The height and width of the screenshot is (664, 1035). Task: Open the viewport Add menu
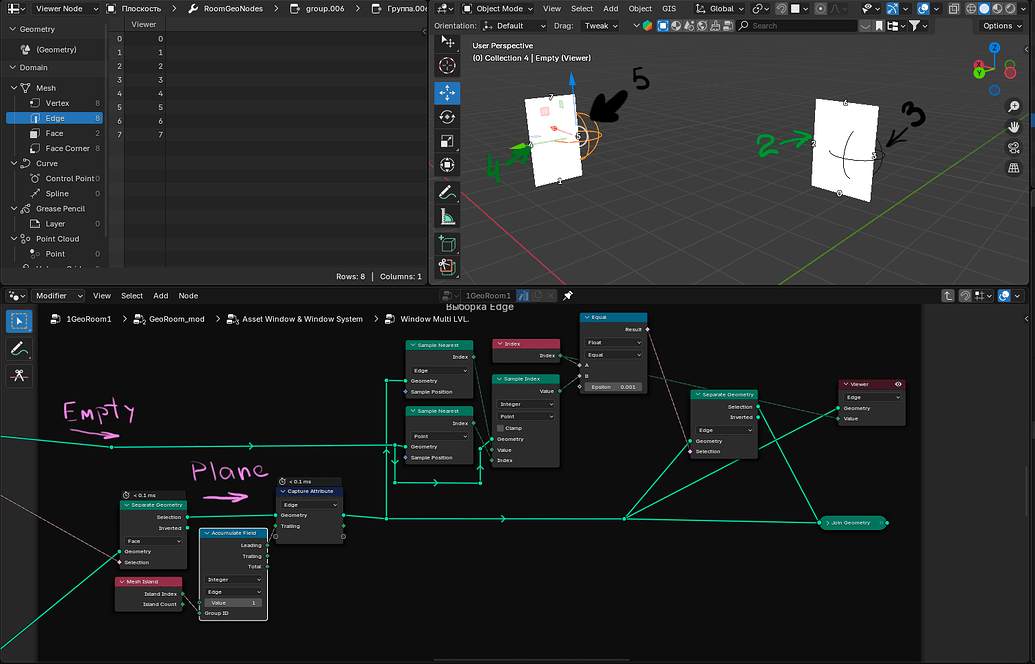611,9
